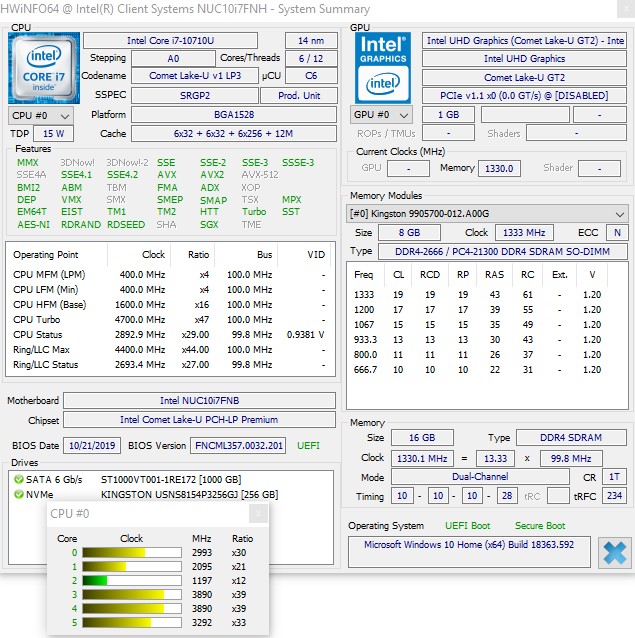Click the tRFC 234 field

coord(614,496)
